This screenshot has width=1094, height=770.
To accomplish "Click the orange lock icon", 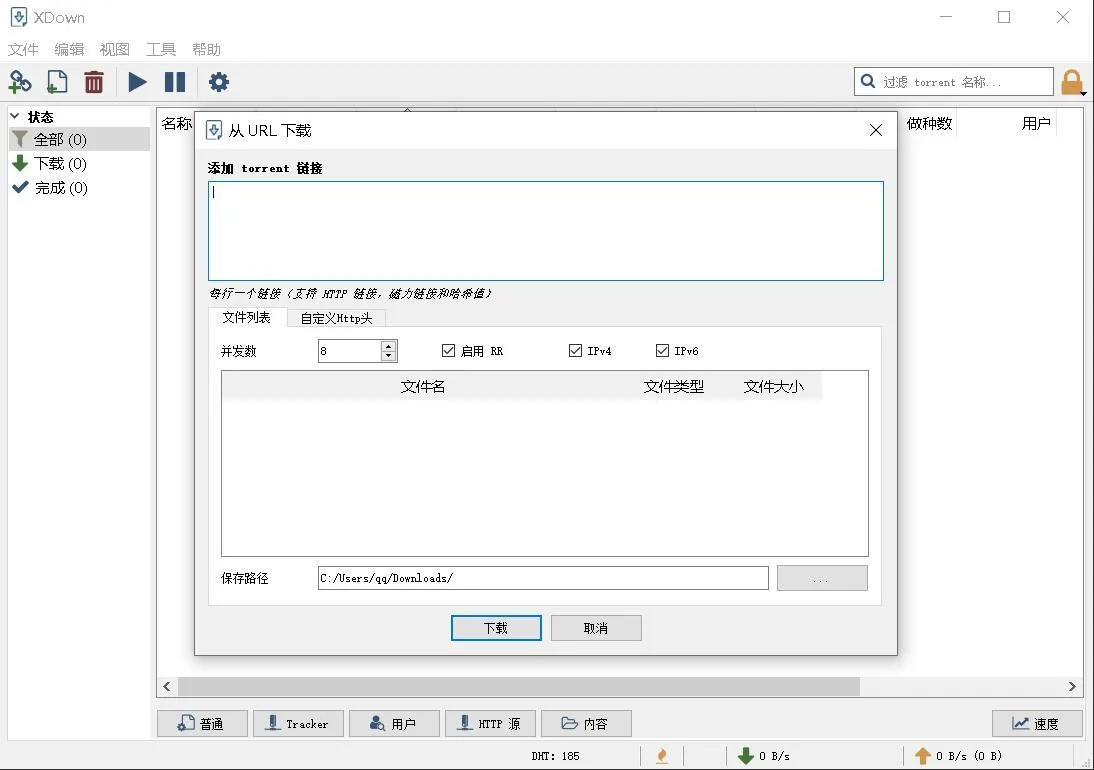I will click(x=1072, y=82).
